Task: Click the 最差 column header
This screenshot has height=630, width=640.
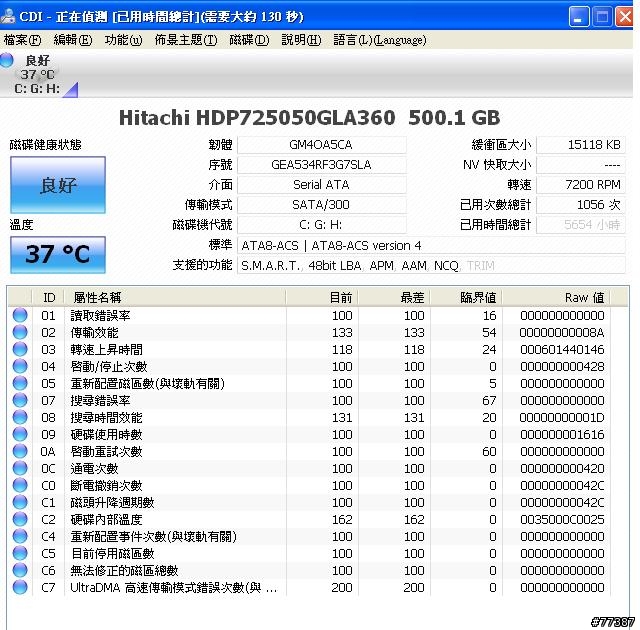Action: coord(394,297)
